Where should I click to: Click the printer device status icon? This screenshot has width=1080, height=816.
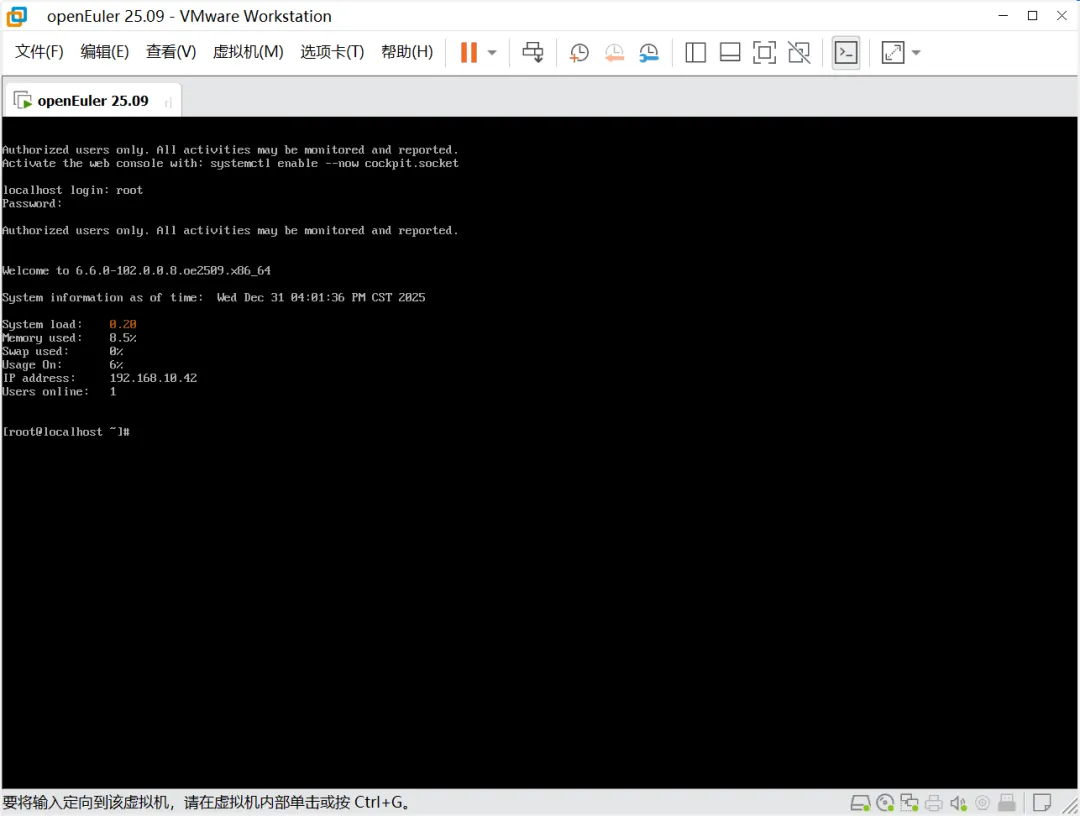click(x=934, y=803)
